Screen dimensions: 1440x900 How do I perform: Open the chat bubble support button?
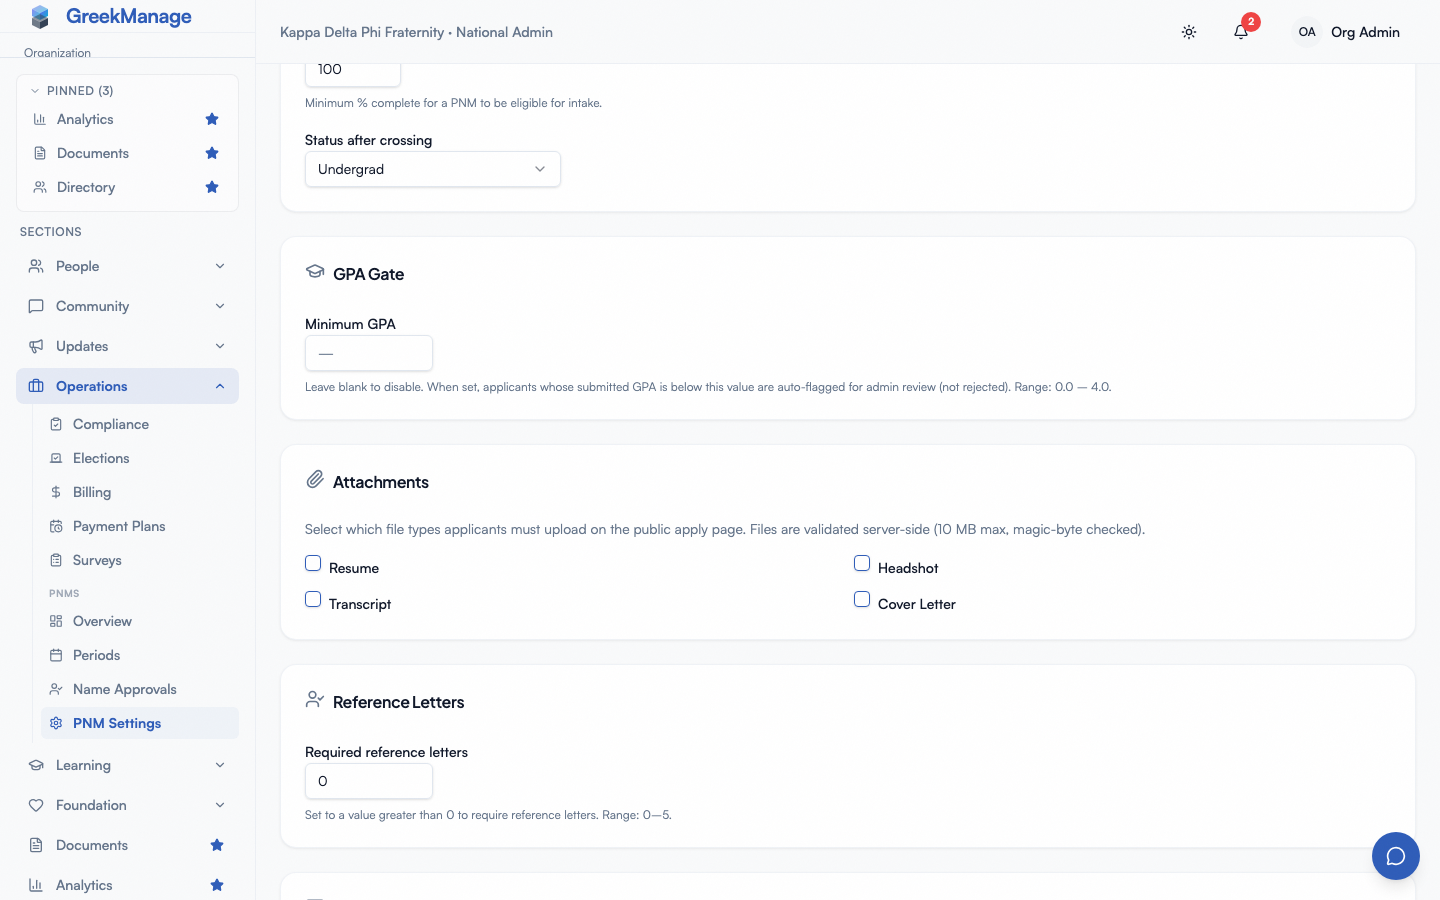1396,856
